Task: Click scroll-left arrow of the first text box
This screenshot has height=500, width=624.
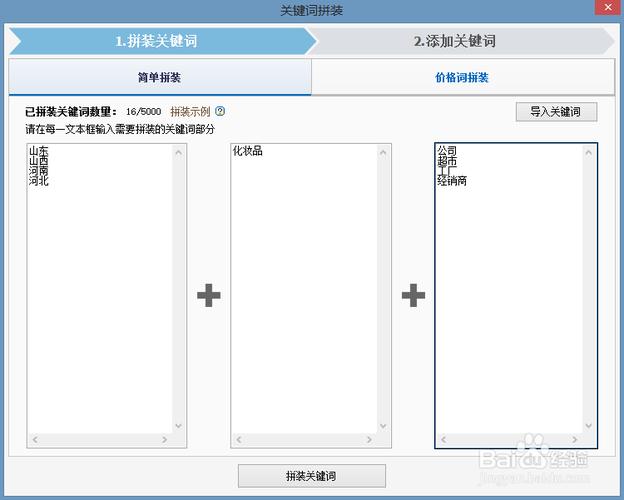Action: click(35, 439)
